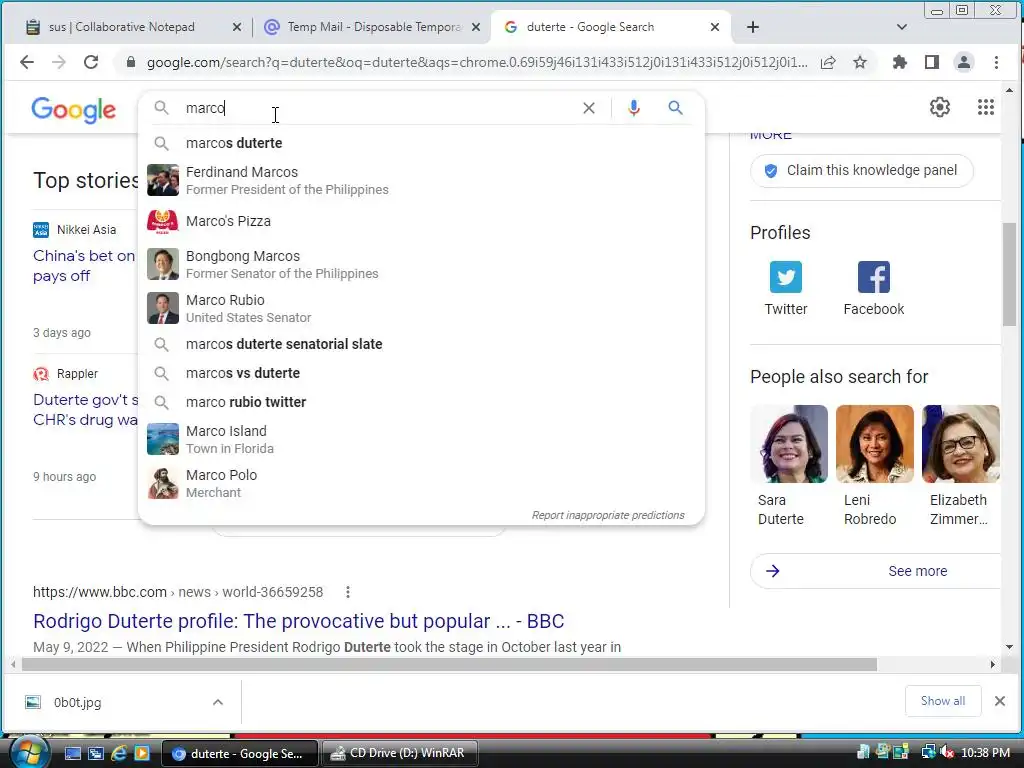Close the duterte Google Search tab
The image size is (1024, 768).
tap(714, 27)
